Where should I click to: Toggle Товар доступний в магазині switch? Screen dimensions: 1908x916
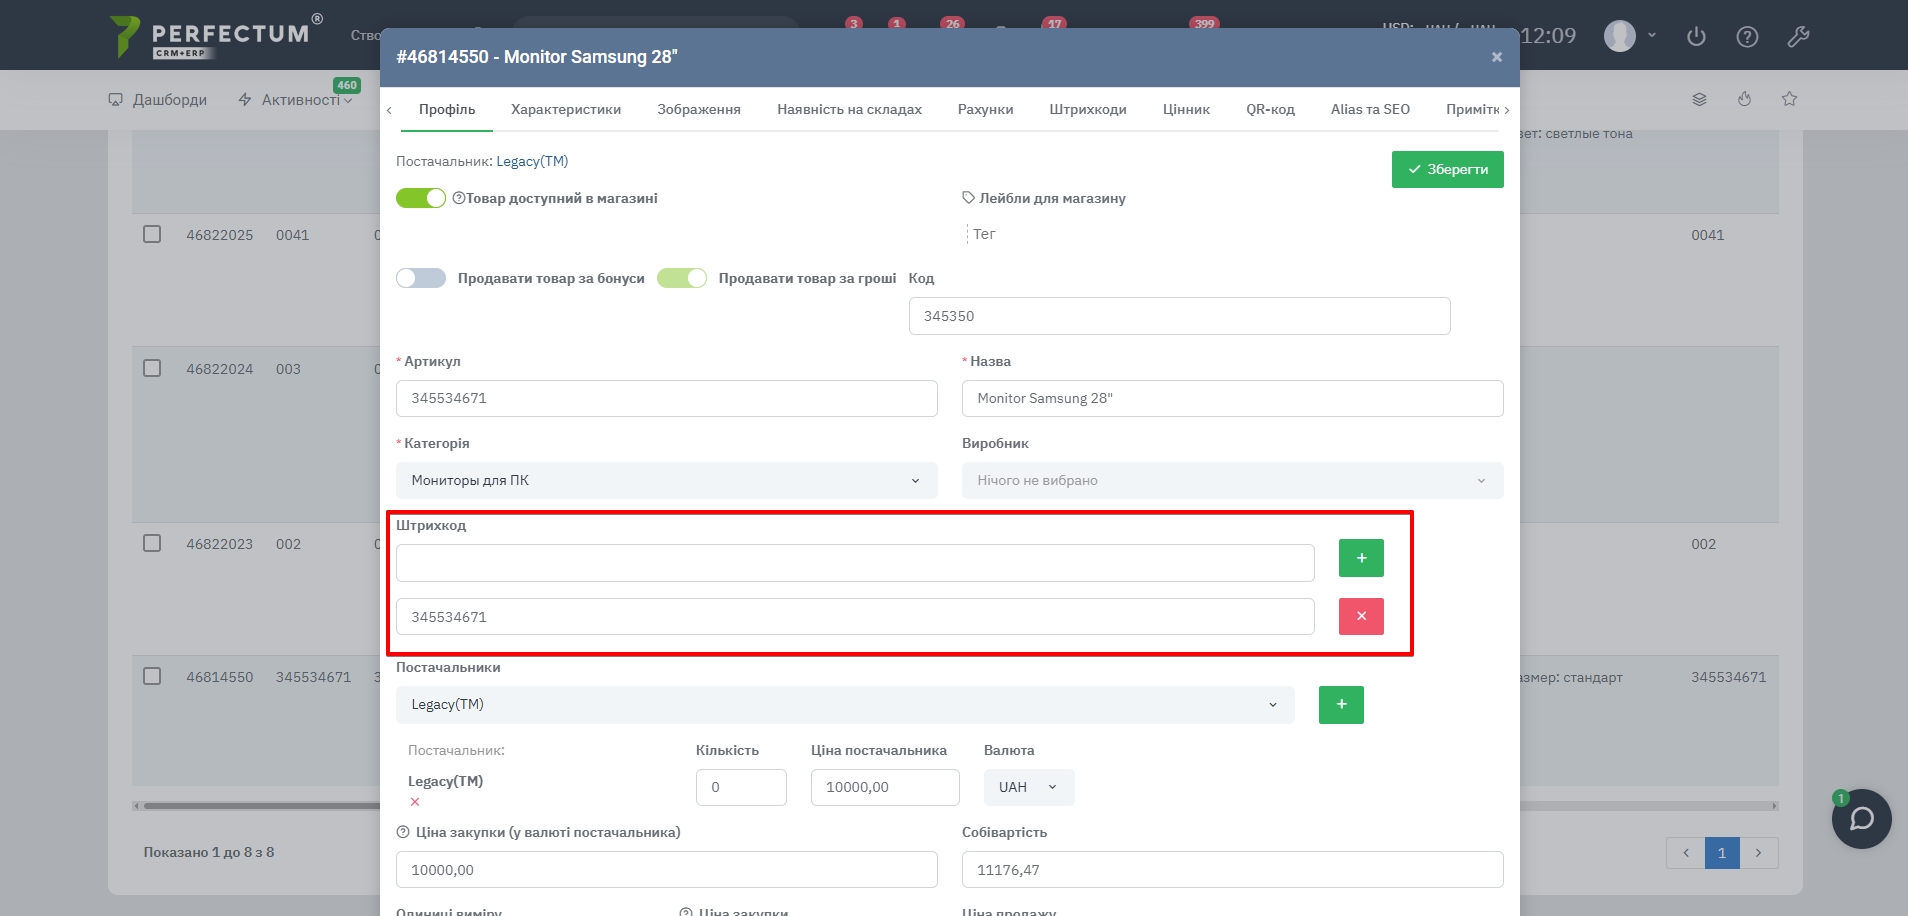pyautogui.click(x=421, y=198)
